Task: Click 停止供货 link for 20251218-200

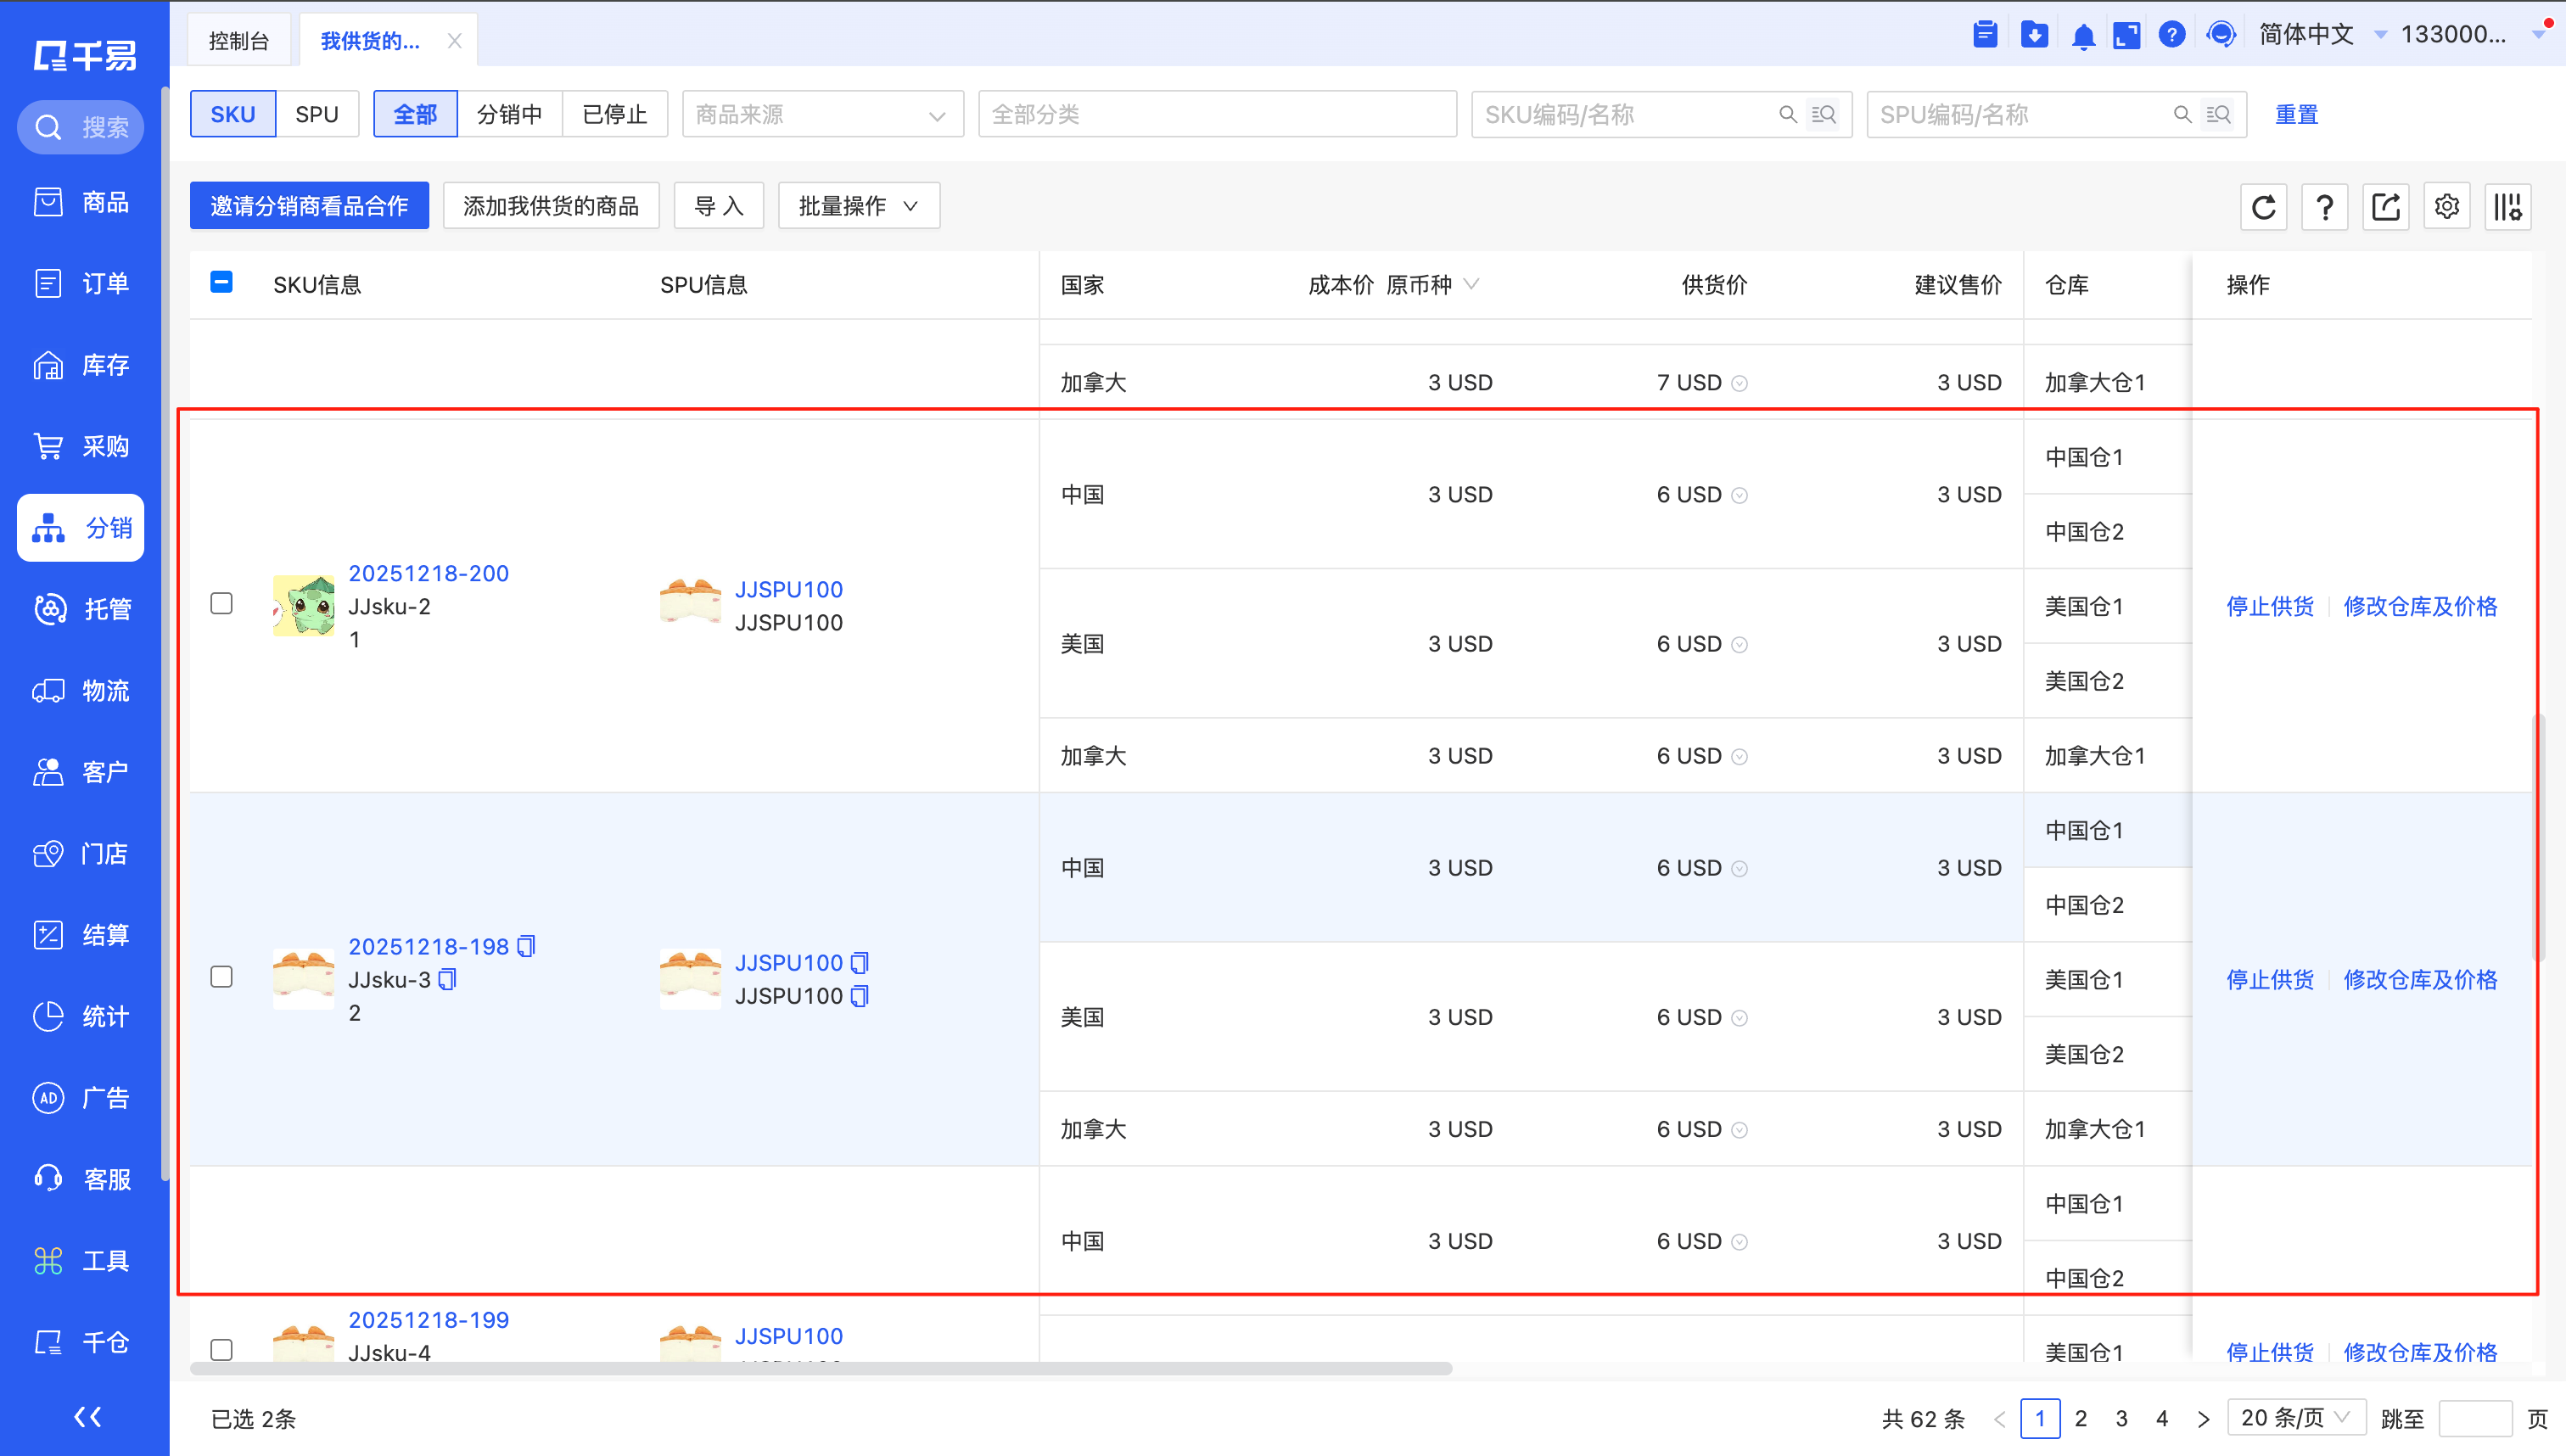Action: tap(2270, 606)
